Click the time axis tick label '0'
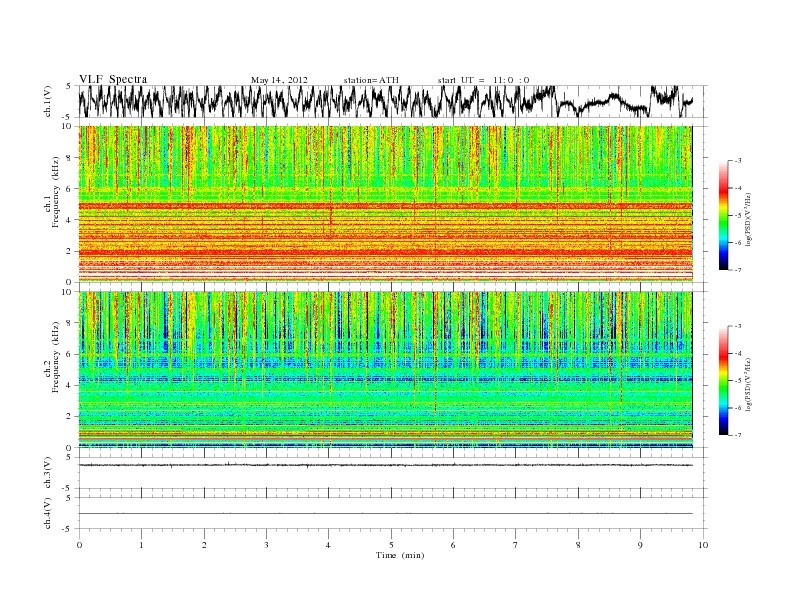This screenshot has width=792, height=612. click(79, 545)
